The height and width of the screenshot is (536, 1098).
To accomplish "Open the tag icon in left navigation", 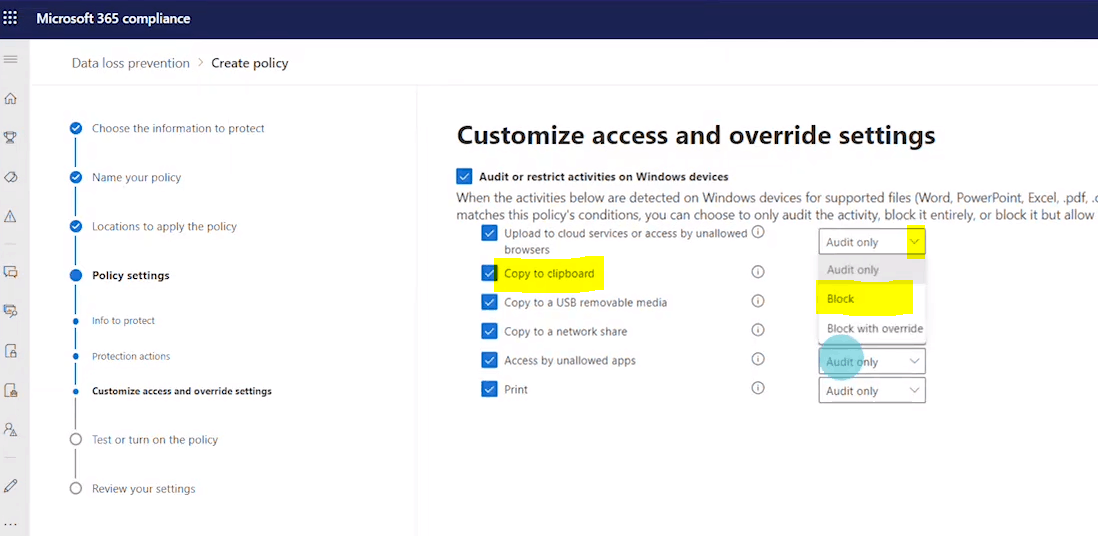I will [10, 177].
